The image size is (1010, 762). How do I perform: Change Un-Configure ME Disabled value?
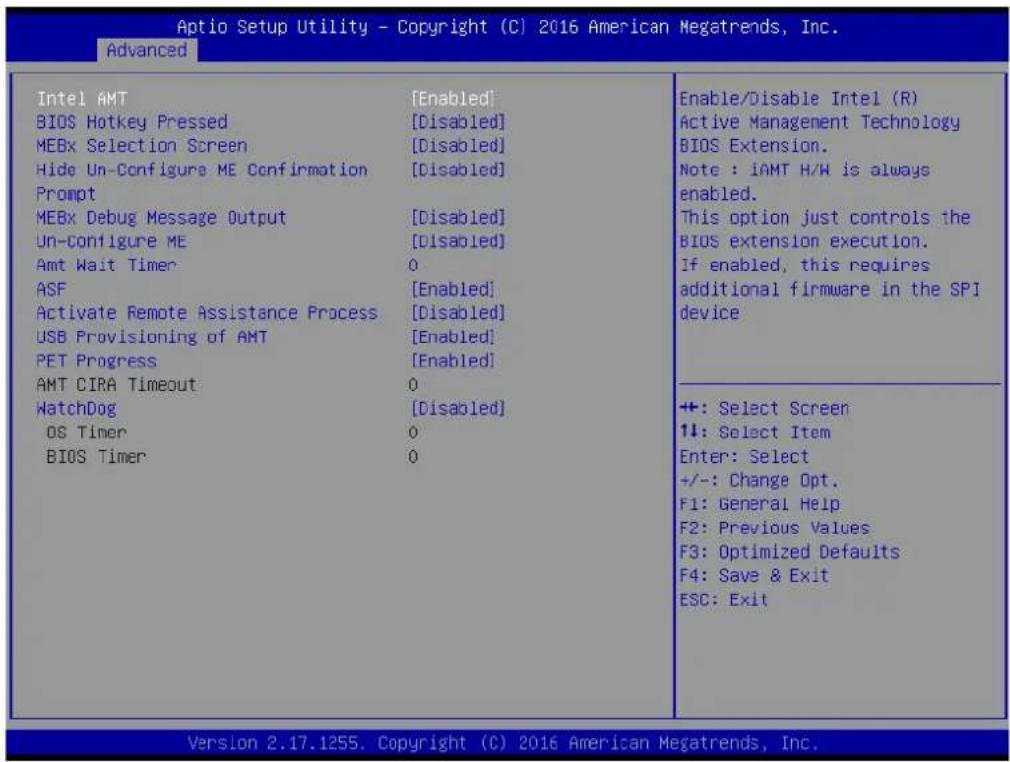pyautogui.click(x=458, y=242)
